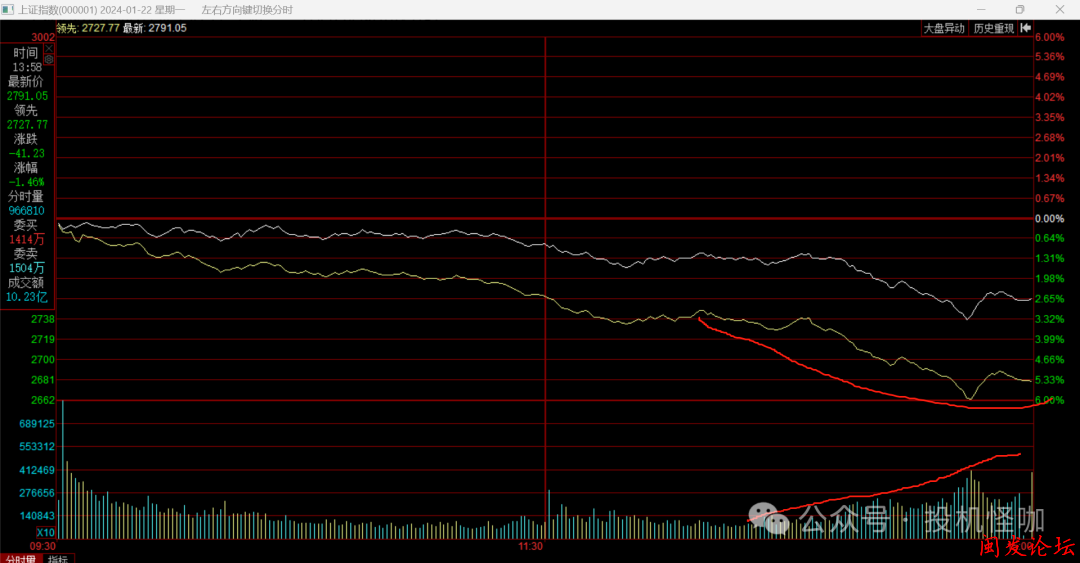Click the 2.01% percent axis label
Viewport: 1080px width, 563px height.
1050,158
